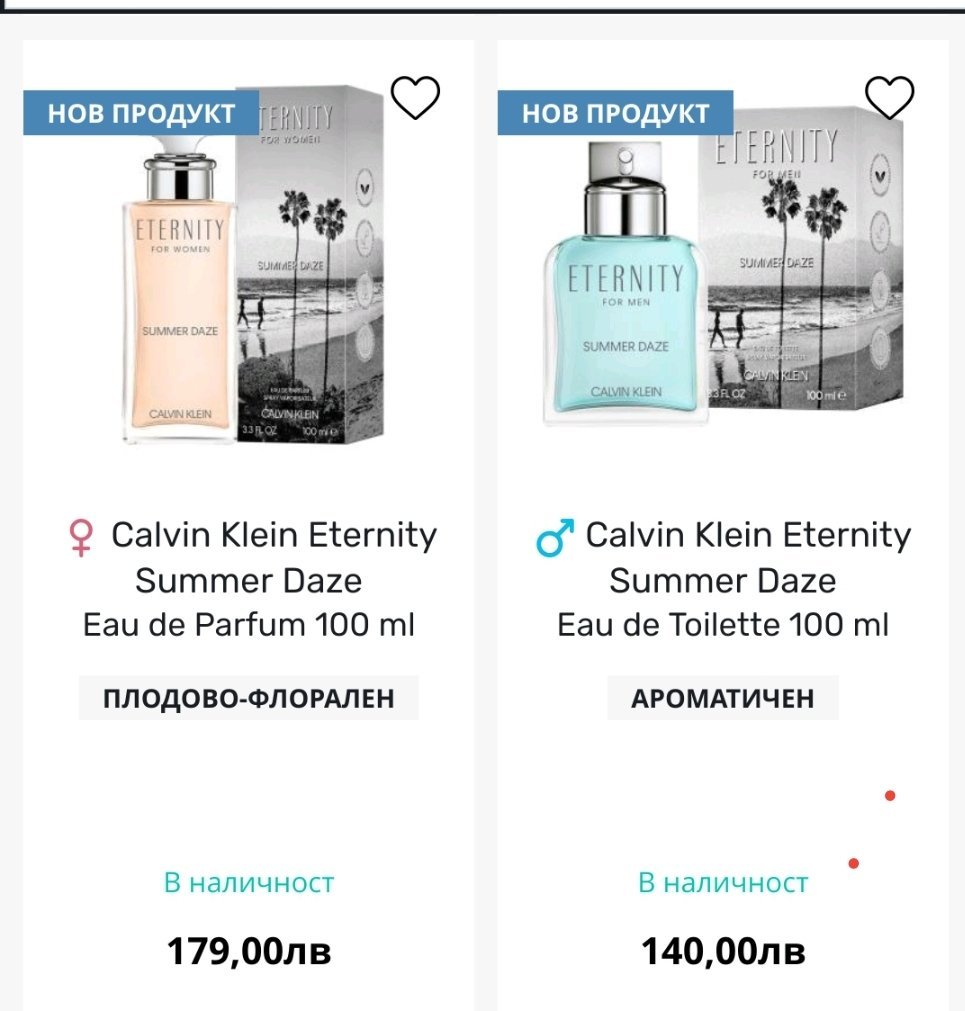Image resolution: width=965 pixels, height=1011 pixels.
Task: Click the 140,00лв price
Action: [723, 951]
